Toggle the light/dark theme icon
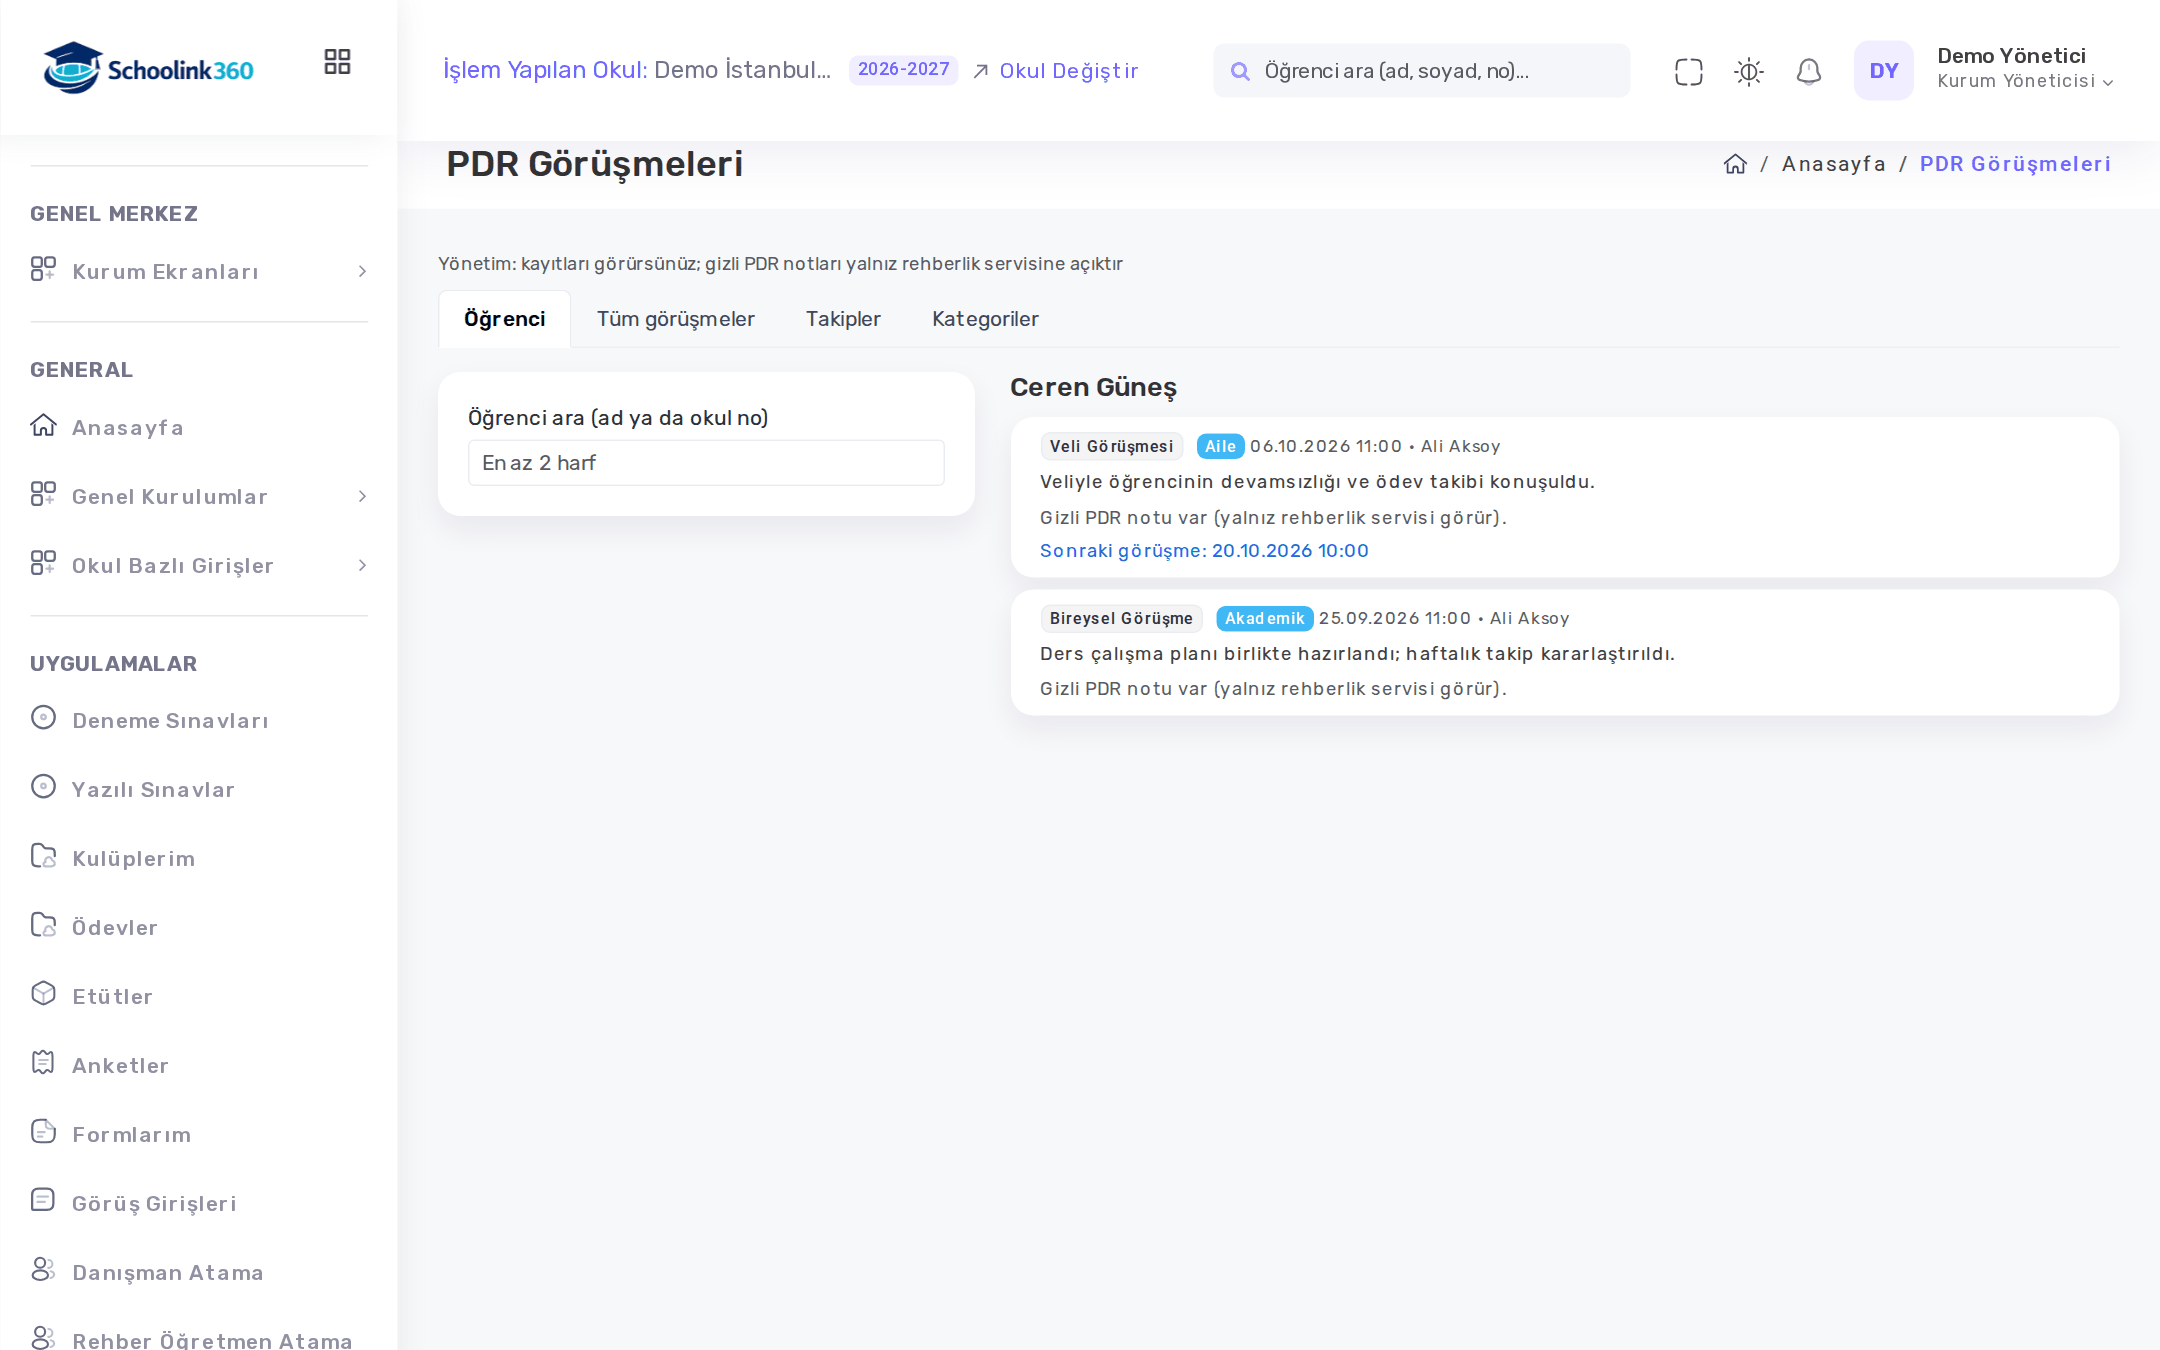Image resolution: width=2160 pixels, height=1350 pixels. pyautogui.click(x=1748, y=71)
